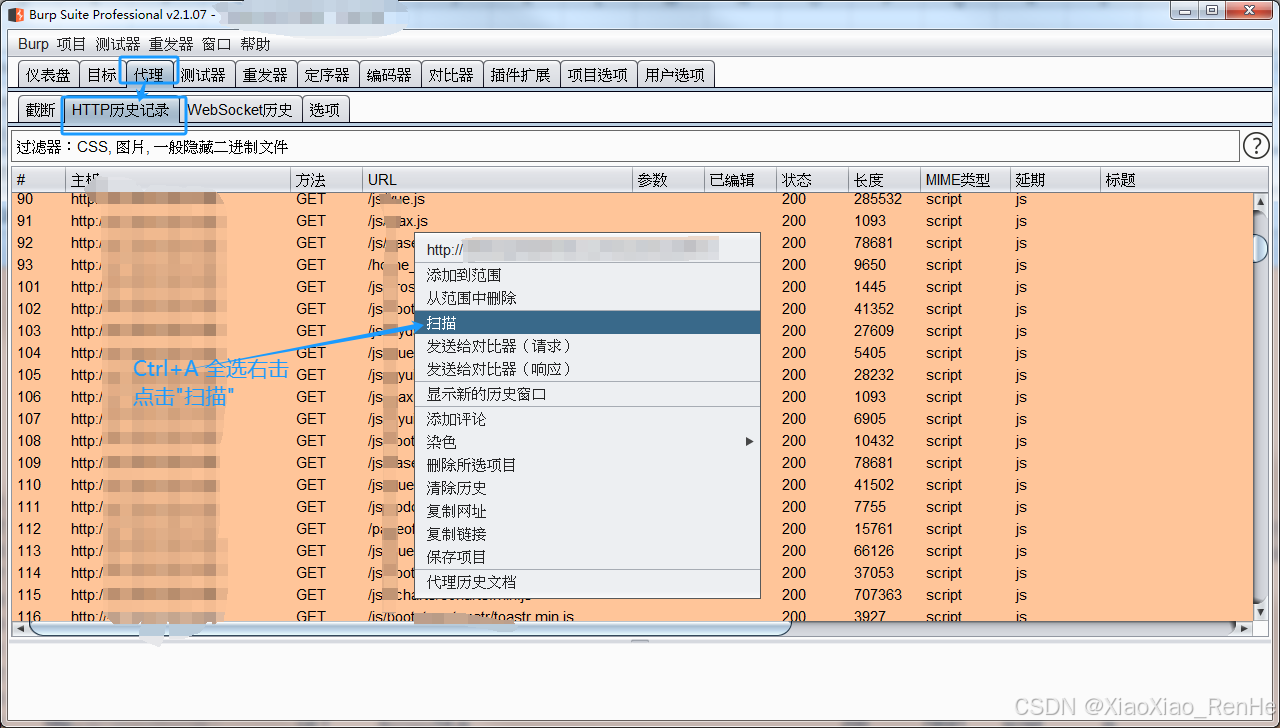Screen dimensions: 1280x728
Task: Sort by the MIME类型 column header
Action: [965, 180]
